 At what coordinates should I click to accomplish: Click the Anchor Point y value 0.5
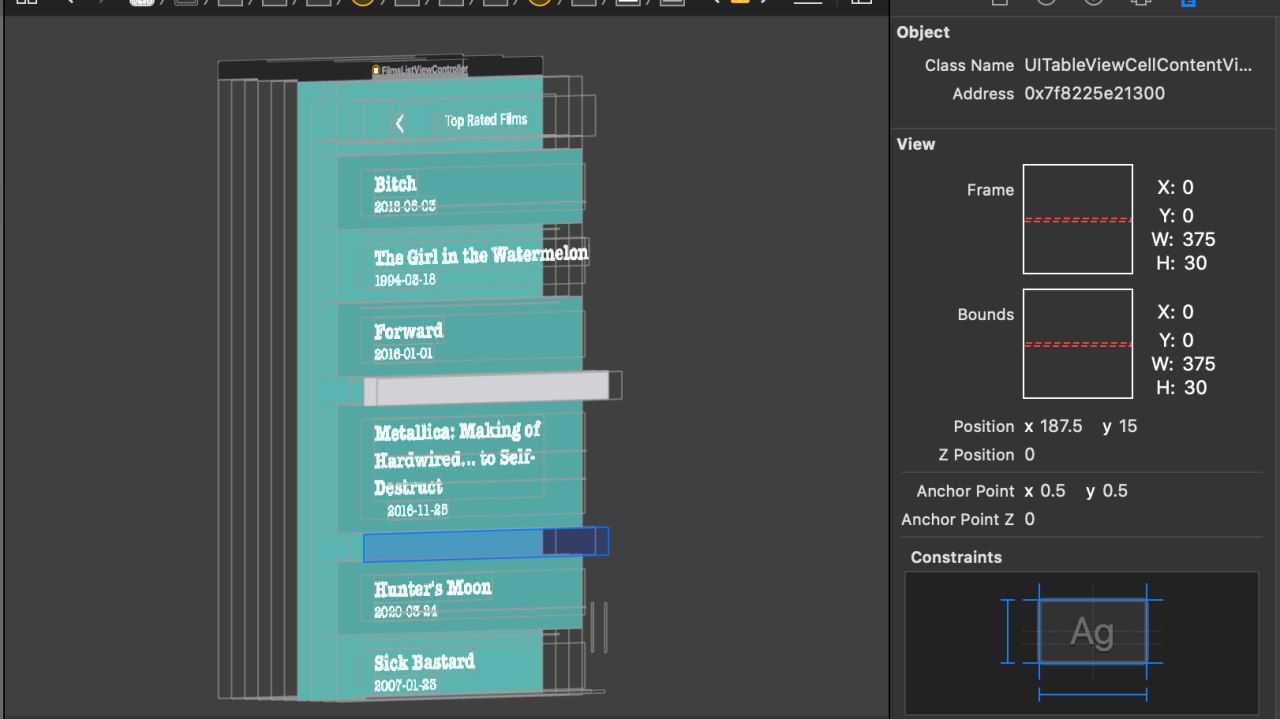(x=1114, y=491)
